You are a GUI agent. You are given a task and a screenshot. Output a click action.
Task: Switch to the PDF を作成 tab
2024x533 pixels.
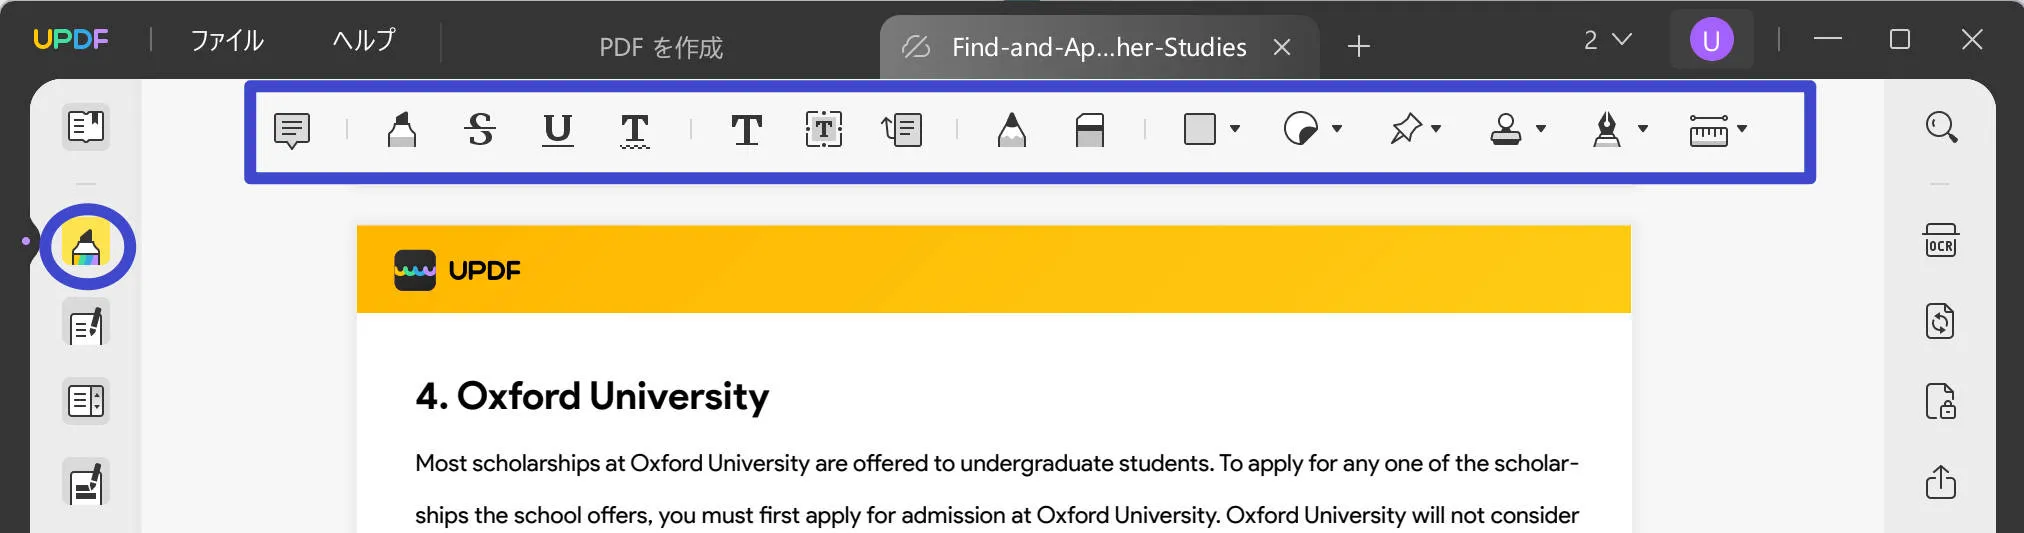[661, 47]
